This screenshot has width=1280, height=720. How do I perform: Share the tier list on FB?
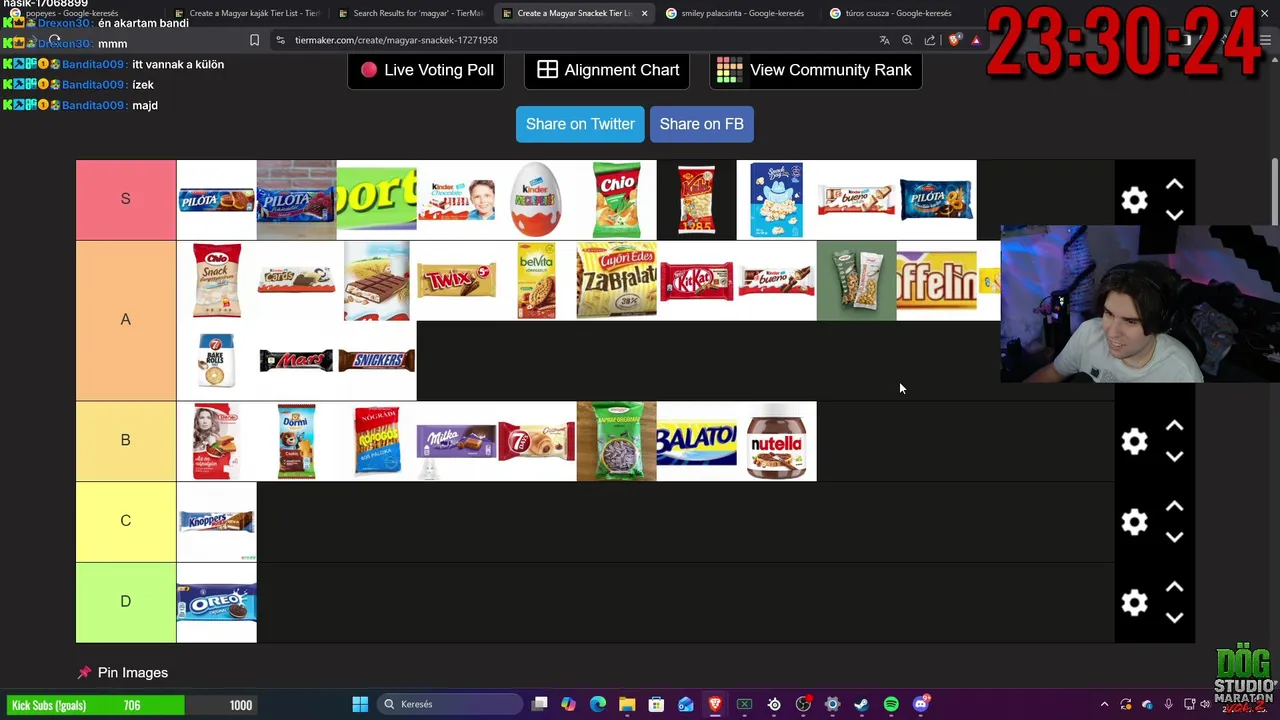coord(701,124)
